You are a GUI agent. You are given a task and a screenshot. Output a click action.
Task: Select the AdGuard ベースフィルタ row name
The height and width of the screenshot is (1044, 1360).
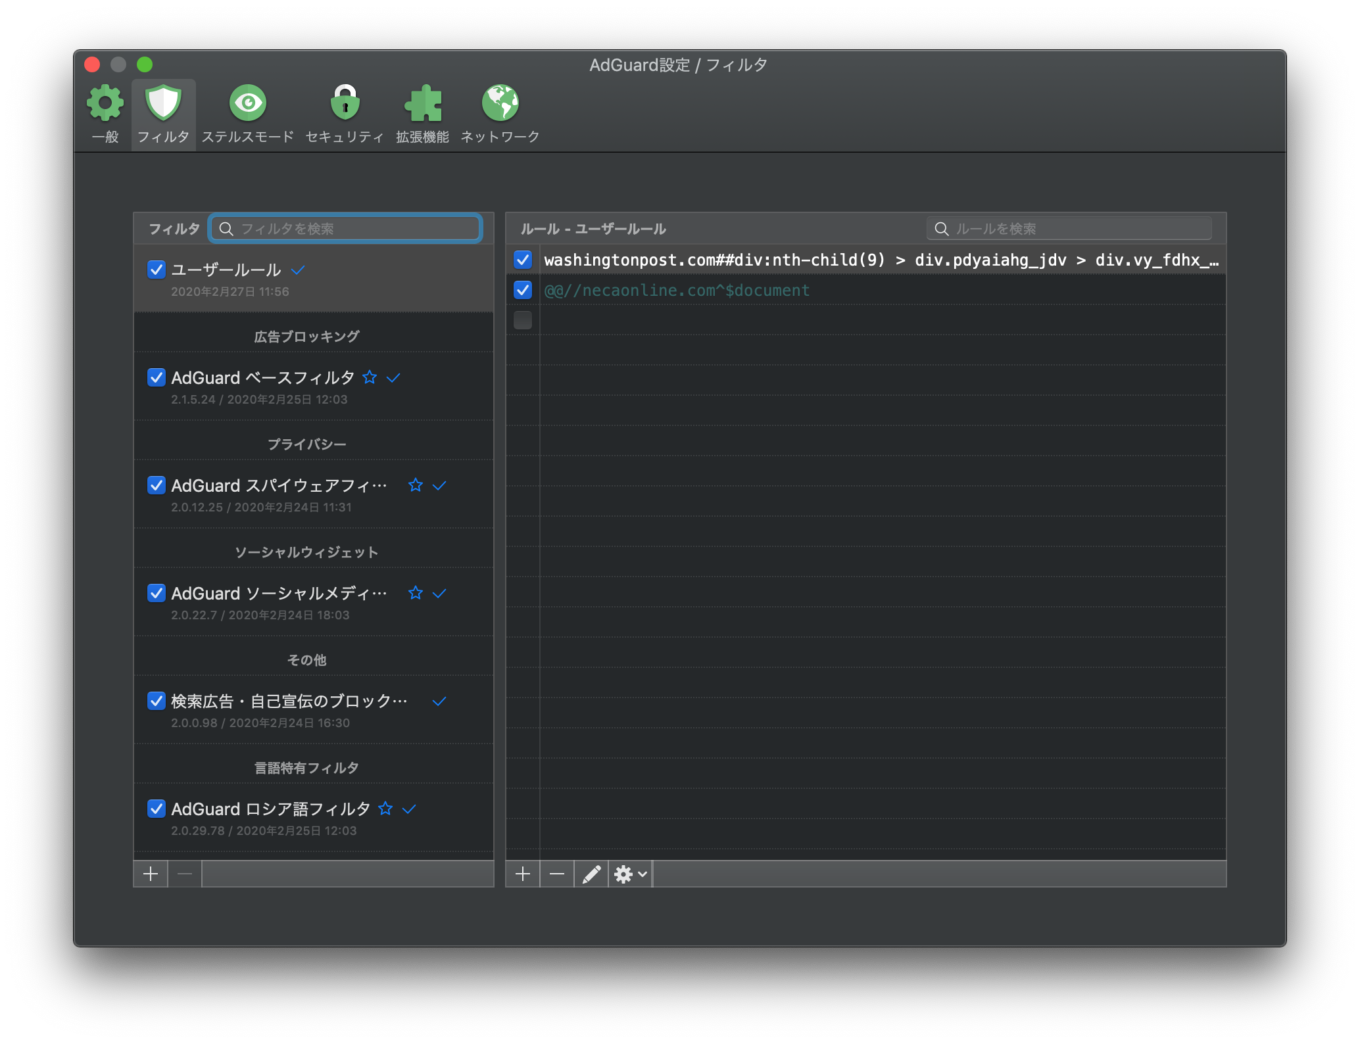(263, 377)
